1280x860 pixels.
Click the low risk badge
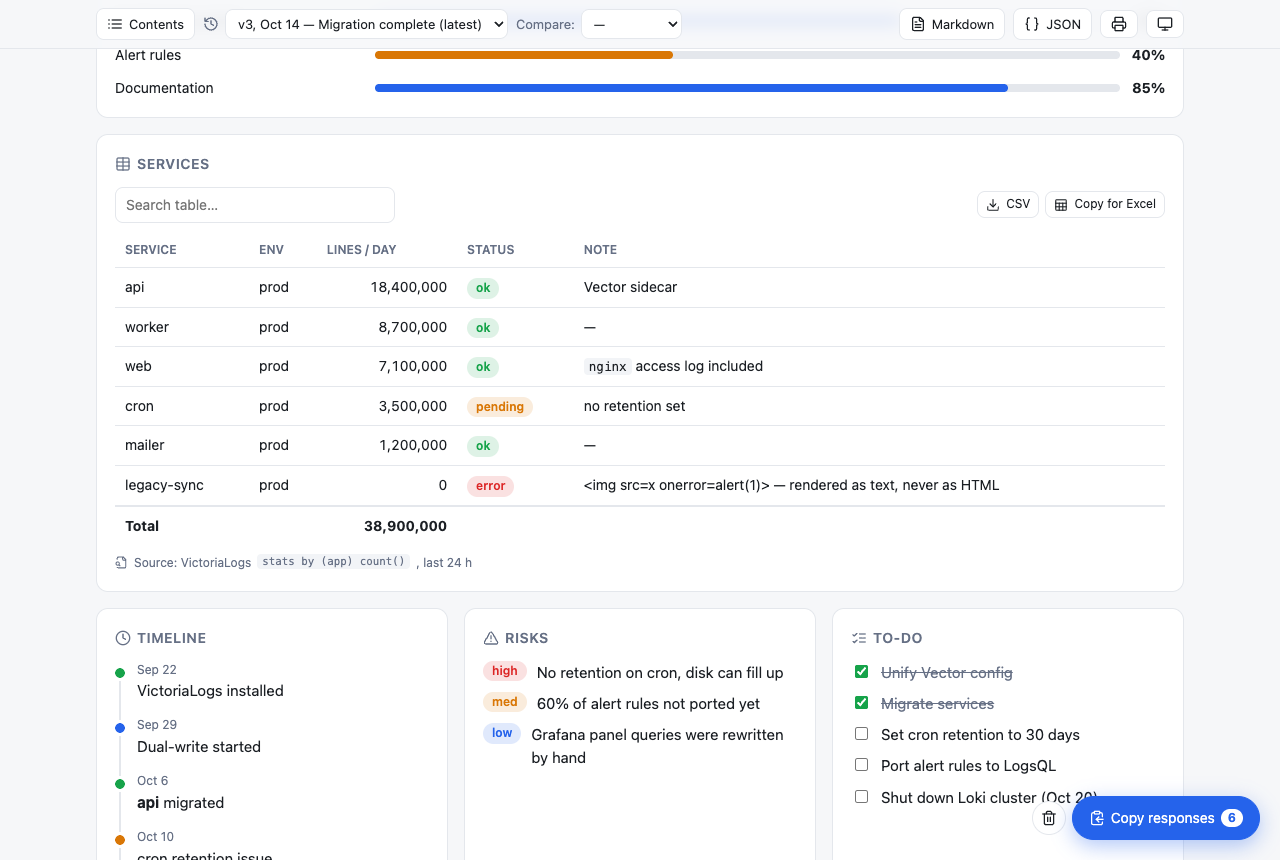tap(502, 733)
